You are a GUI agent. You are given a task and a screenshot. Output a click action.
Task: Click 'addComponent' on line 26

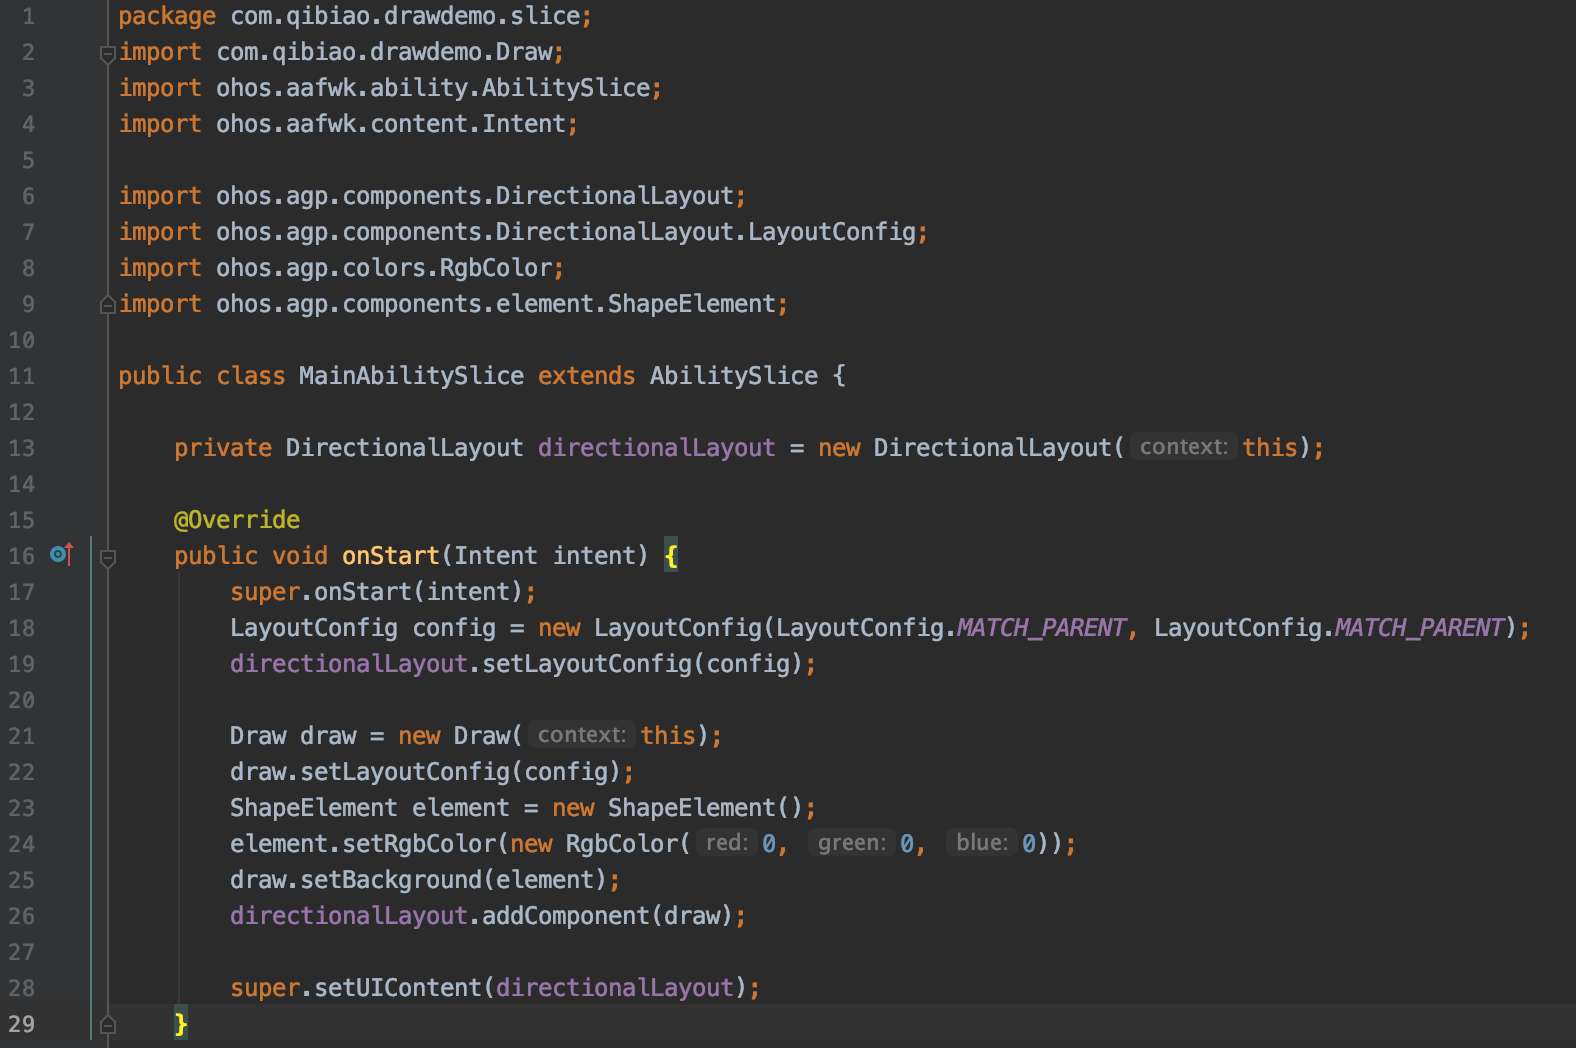click(566, 916)
